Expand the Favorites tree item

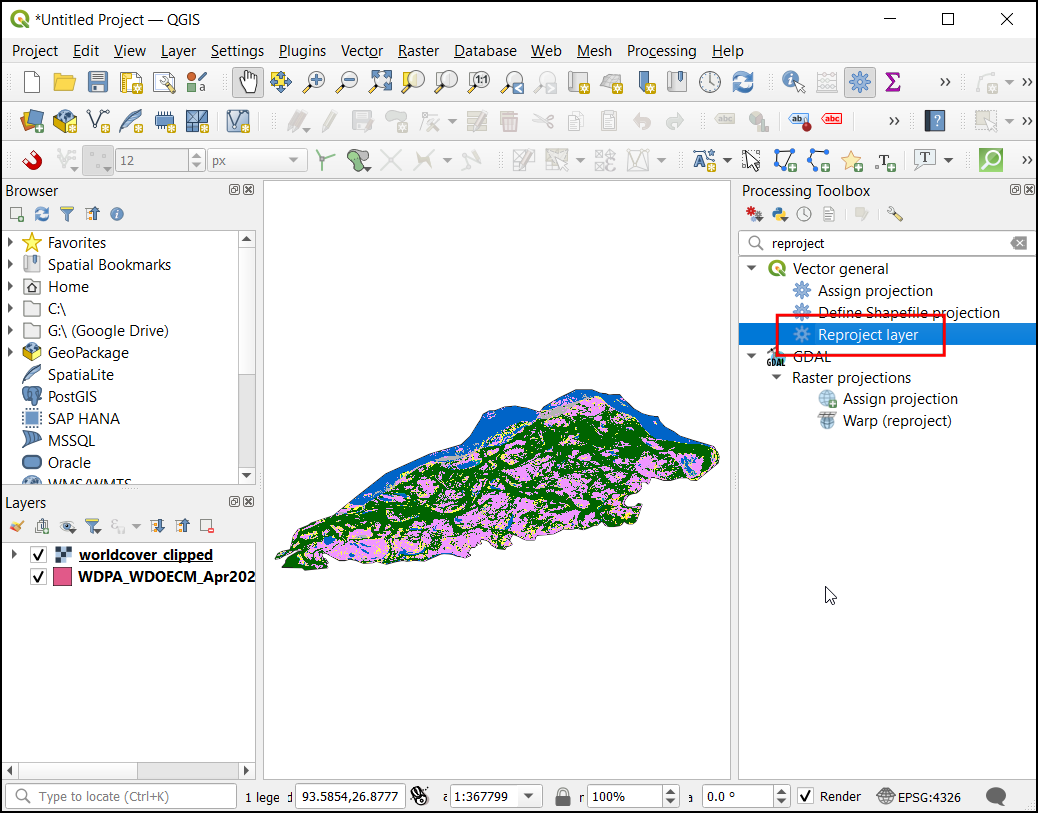[11, 243]
